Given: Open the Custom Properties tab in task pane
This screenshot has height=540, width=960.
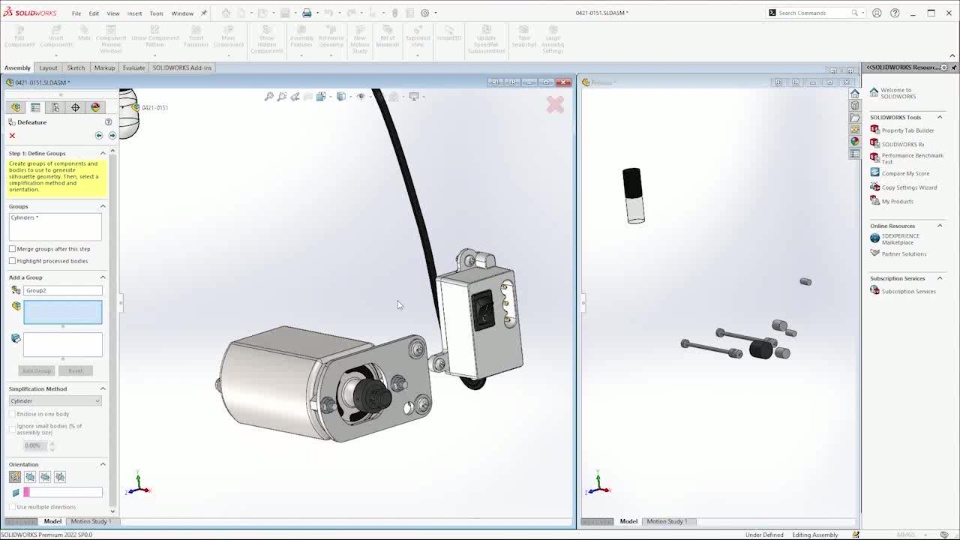Looking at the screenshot, I should point(855,154).
